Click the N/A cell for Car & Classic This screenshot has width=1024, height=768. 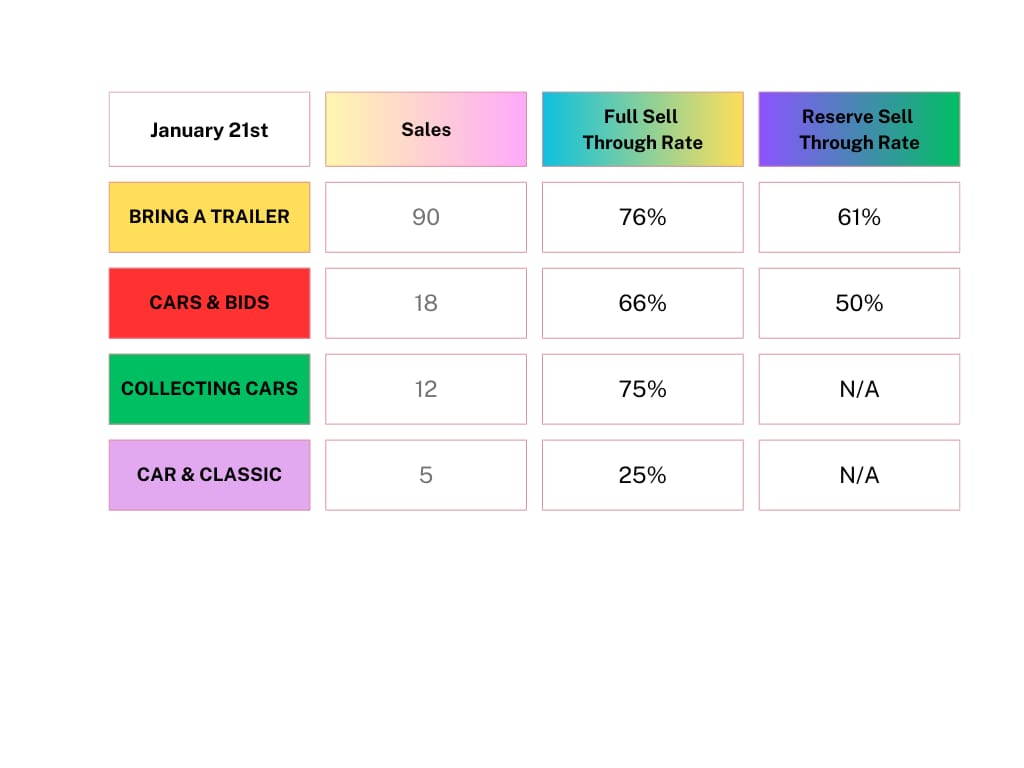pyautogui.click(x=859, y=475)
